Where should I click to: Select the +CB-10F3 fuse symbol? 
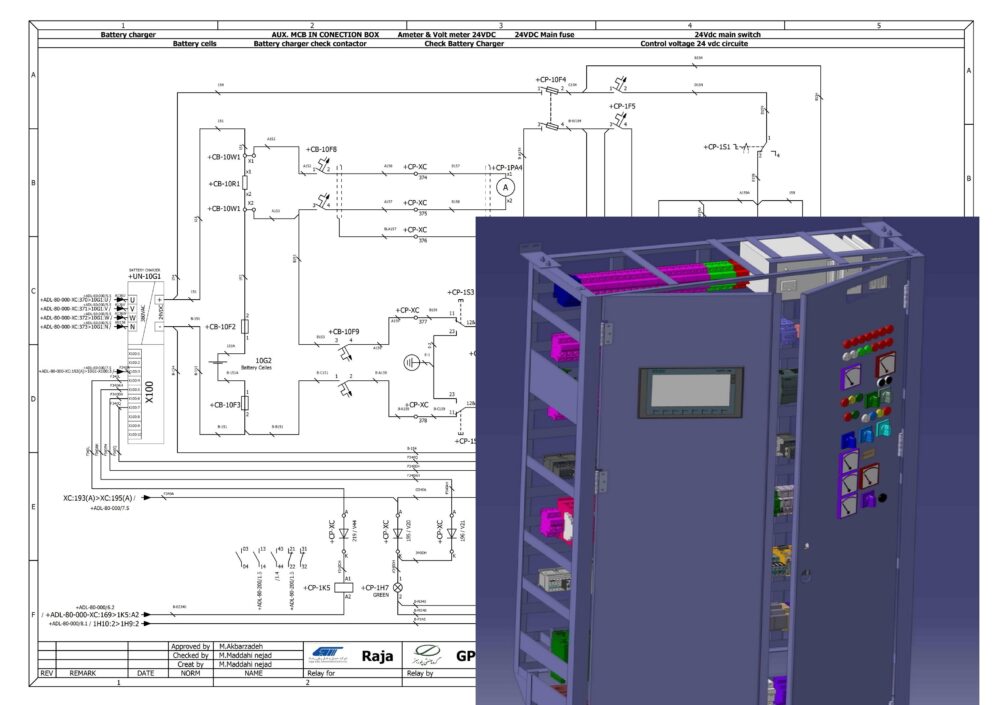pyautogui.click(x=245, y=404)
